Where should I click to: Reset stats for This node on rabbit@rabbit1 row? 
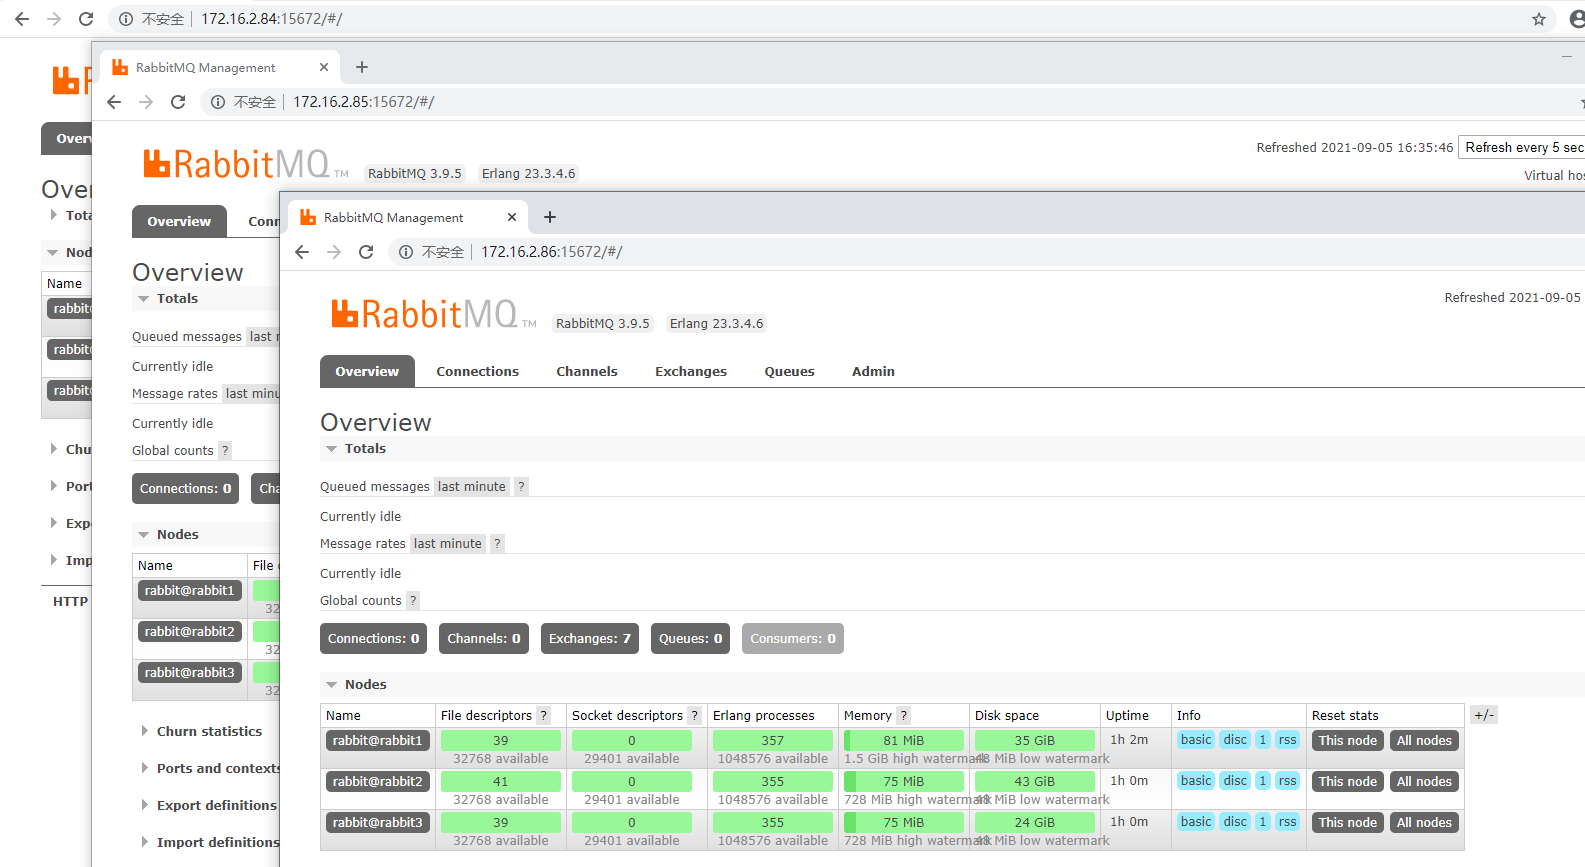click(1348, 741)
